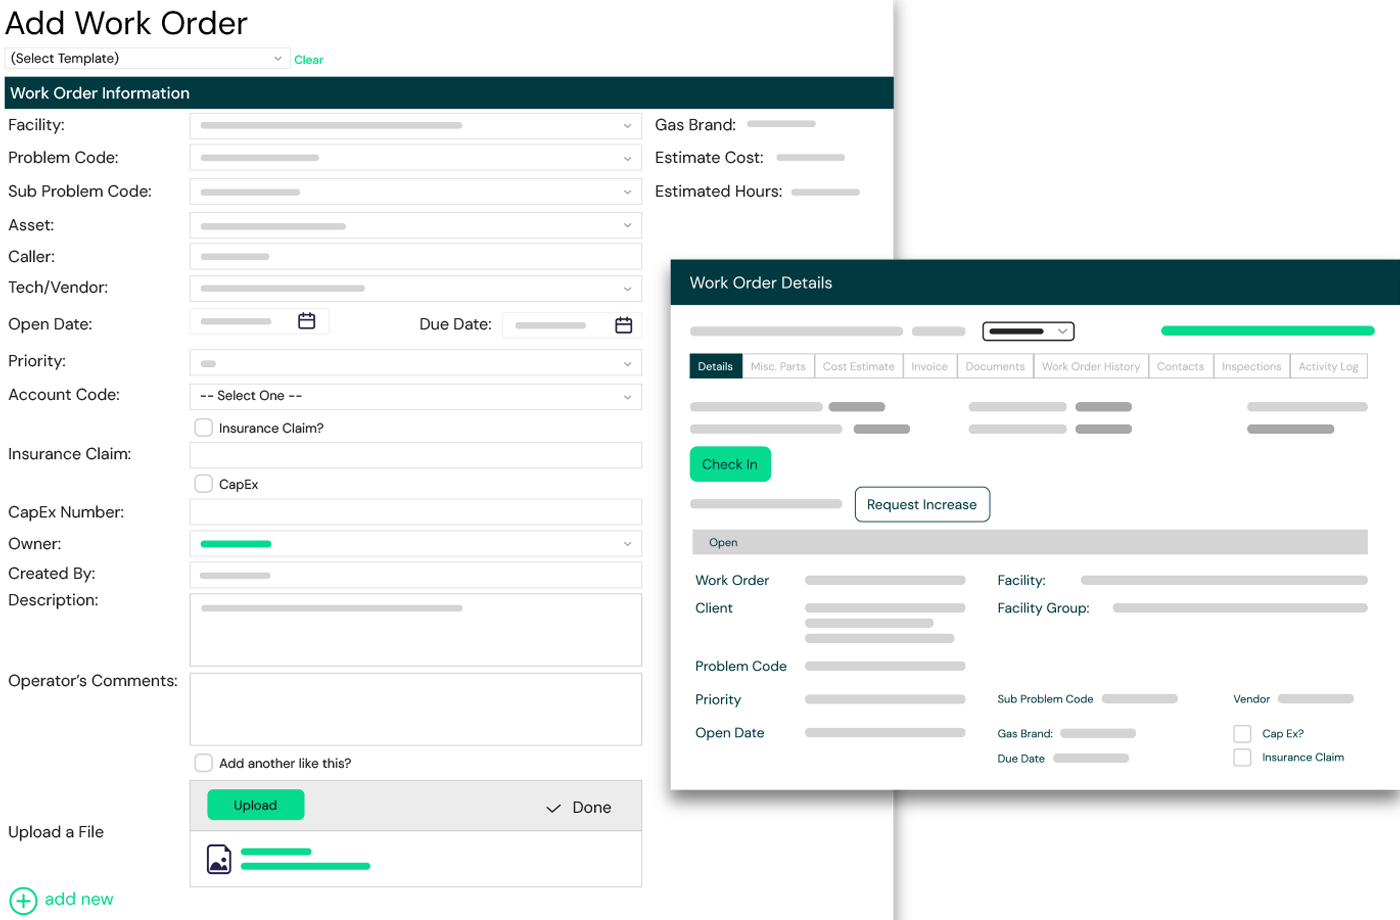
Task: Open the Inspections tab
Action: tap(1252, 367)
